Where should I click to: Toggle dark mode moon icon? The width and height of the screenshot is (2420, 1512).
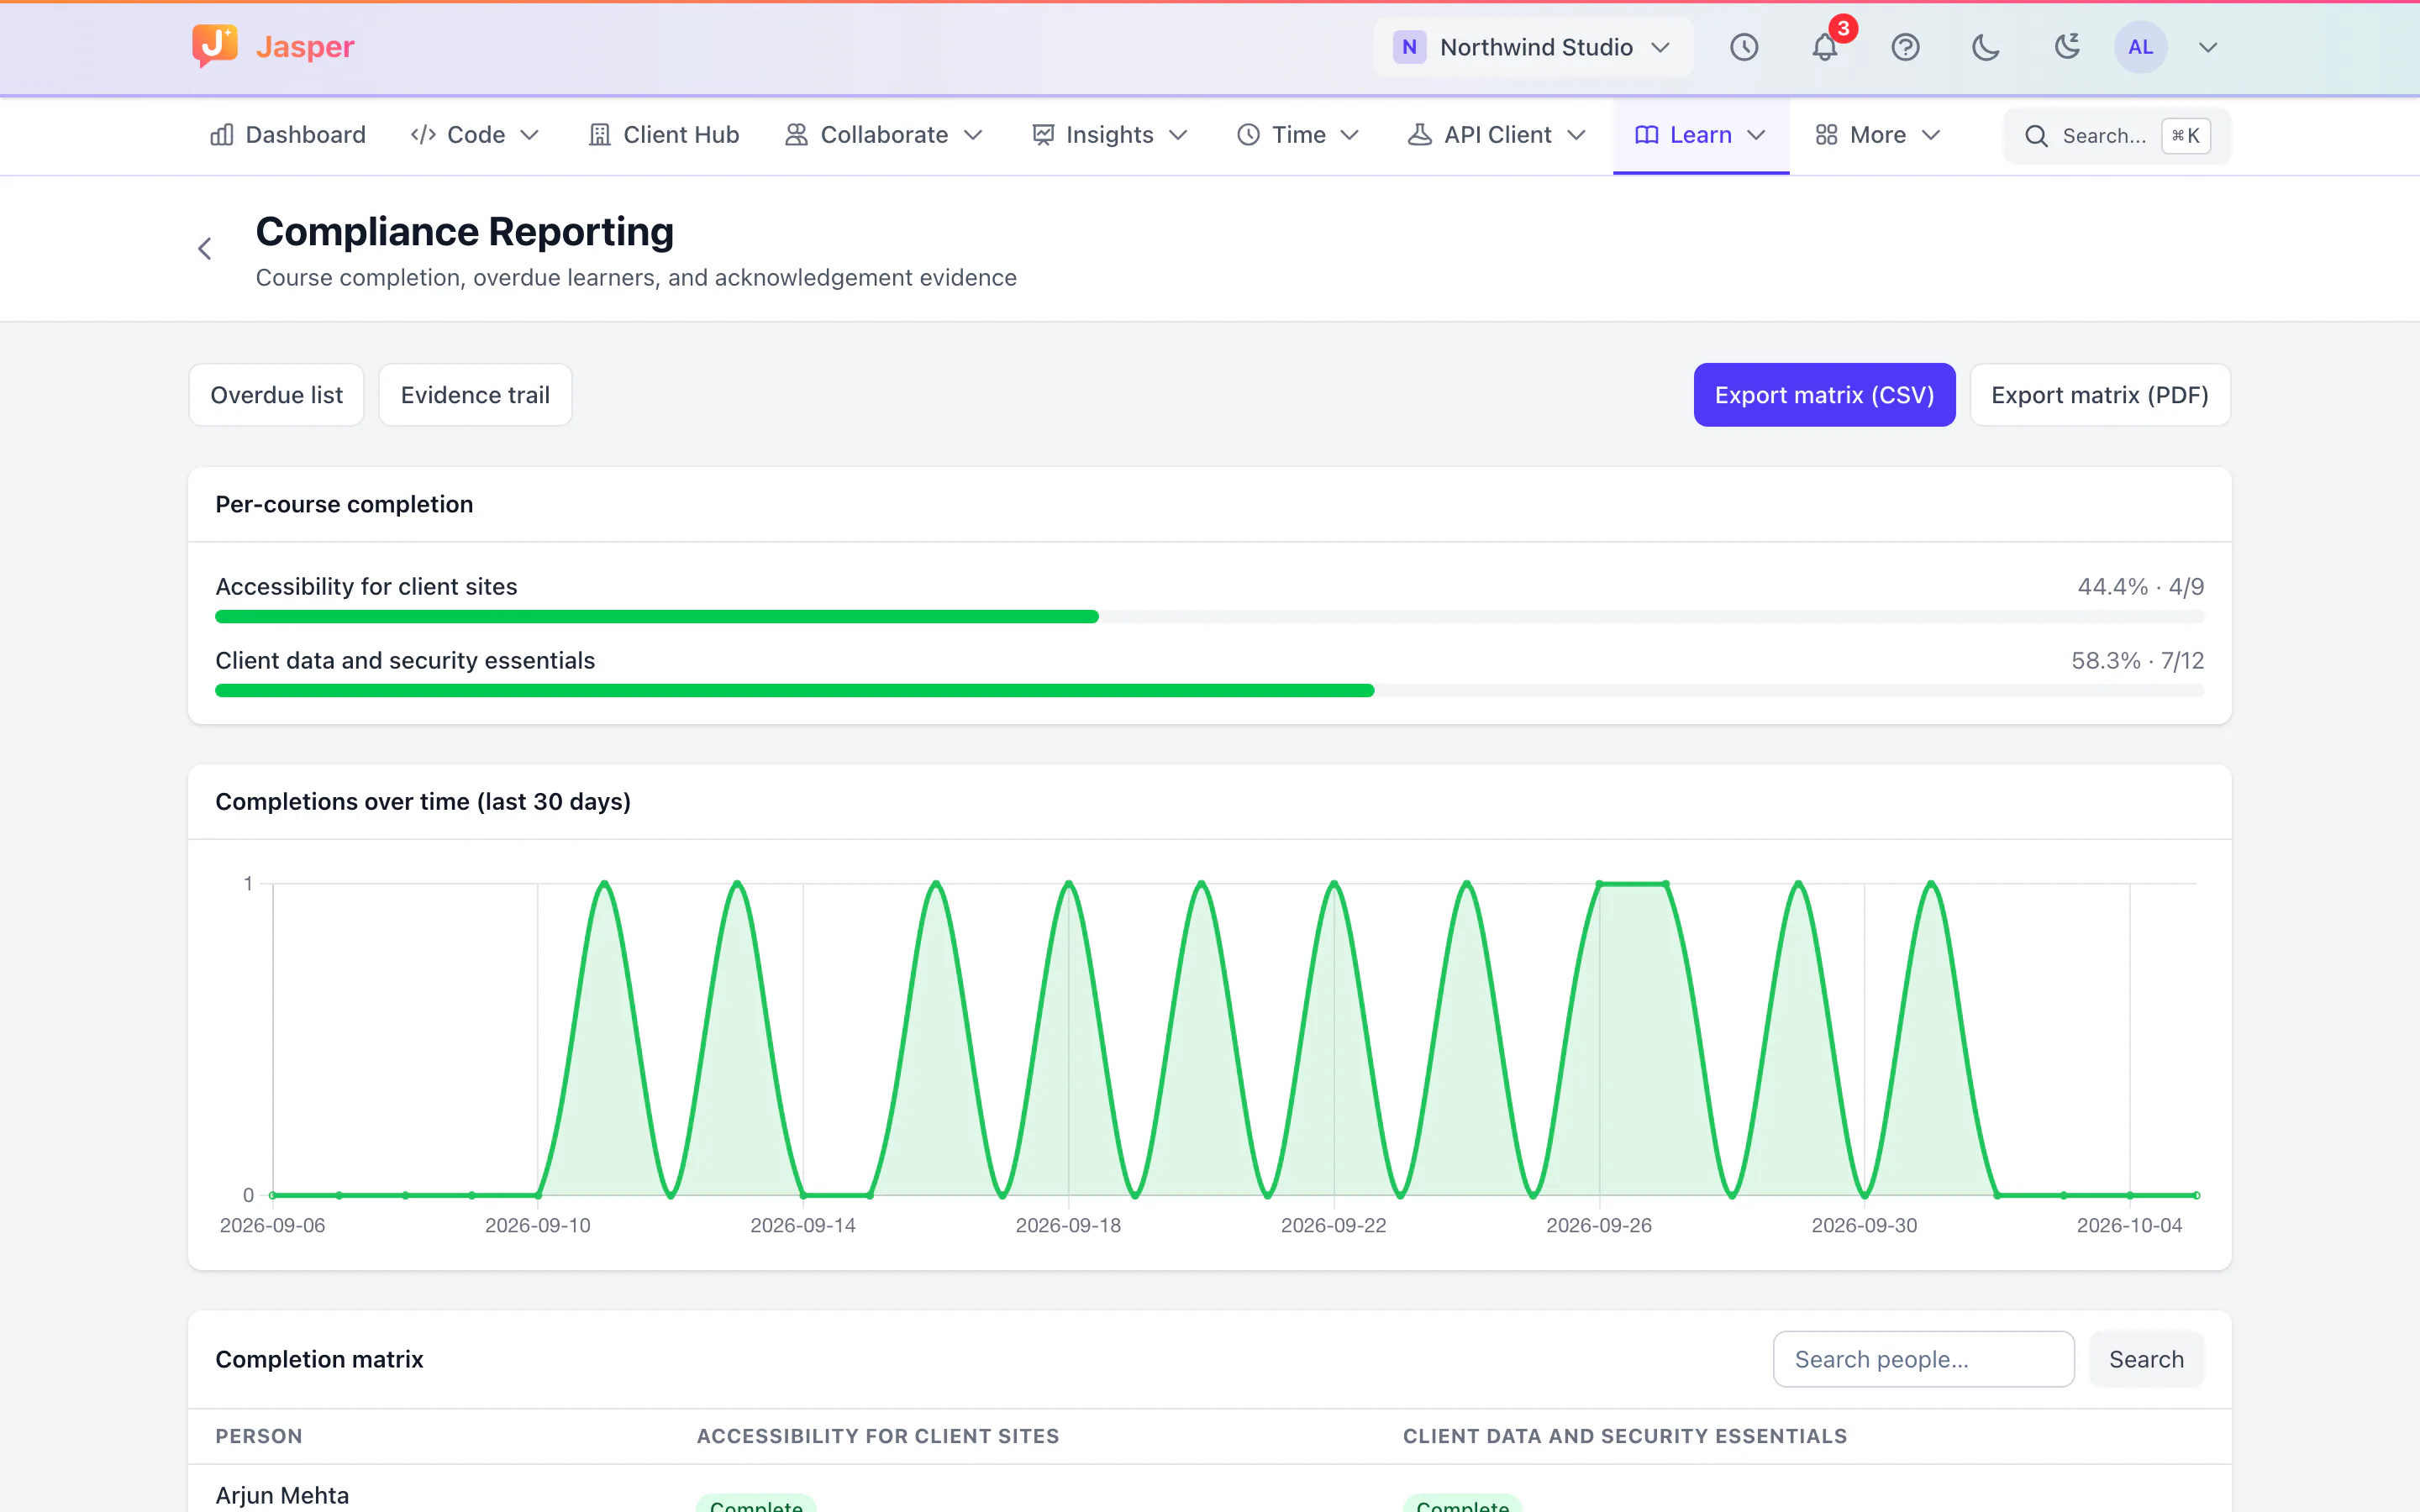[x=1985, y=47]
